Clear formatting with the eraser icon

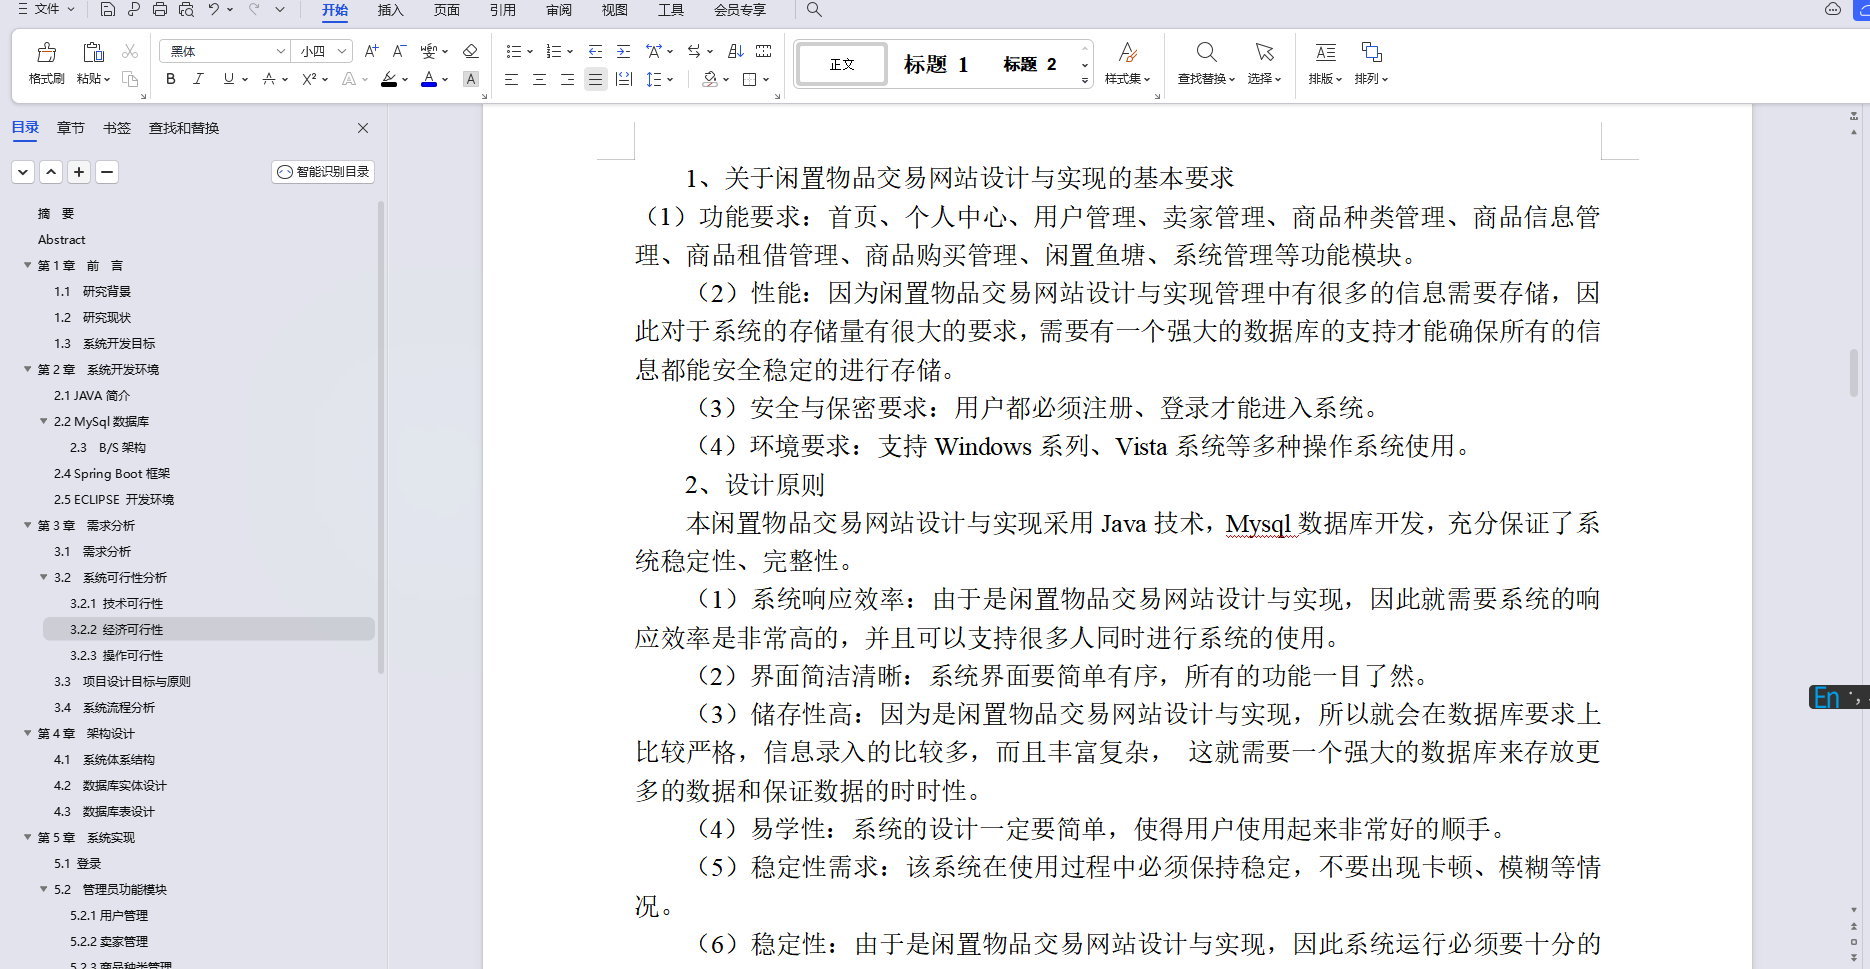click(470, 51)
